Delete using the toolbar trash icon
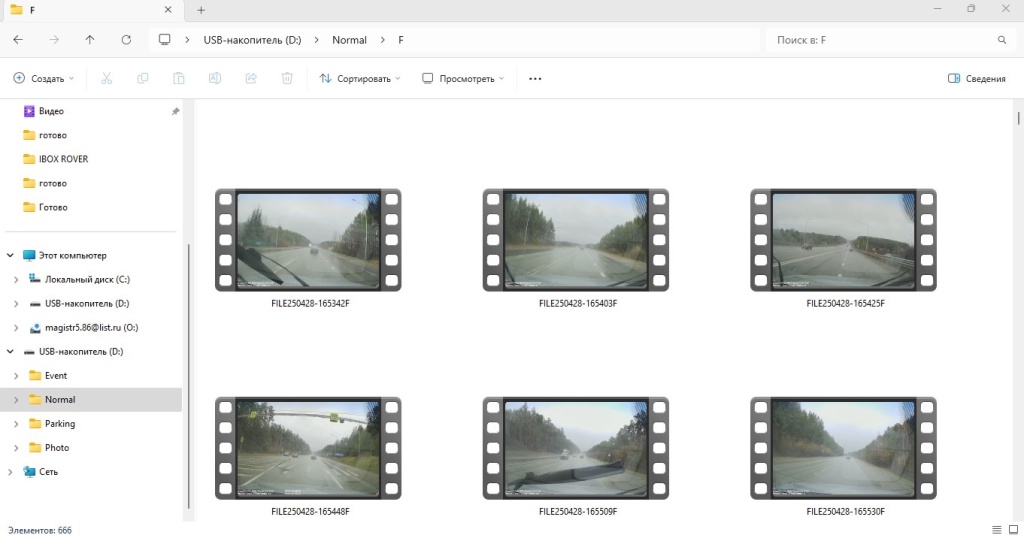The image size is (1024, 538). coord(287,78)
